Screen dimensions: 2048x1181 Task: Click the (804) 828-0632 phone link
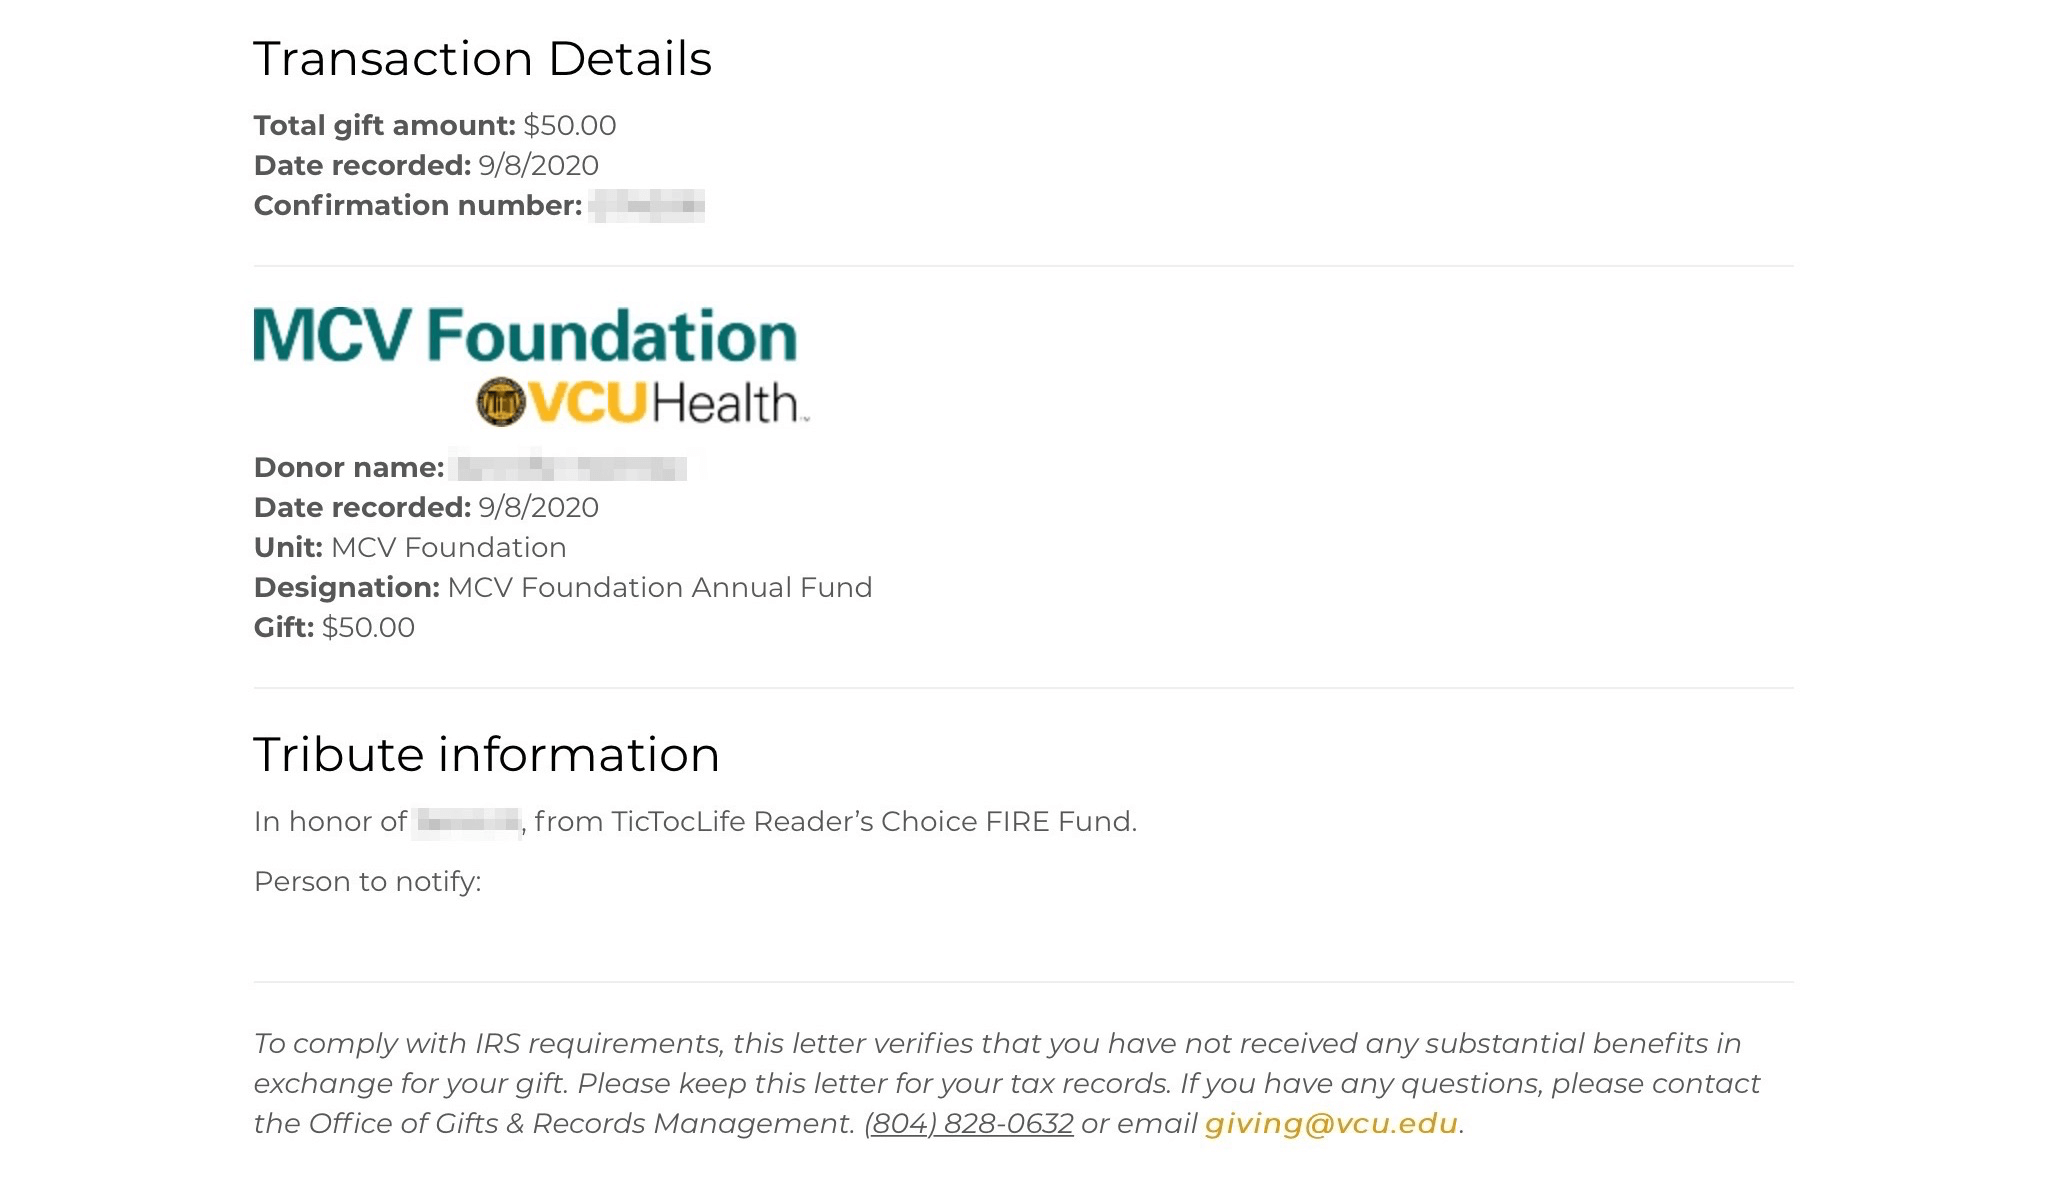point(969,1124)
